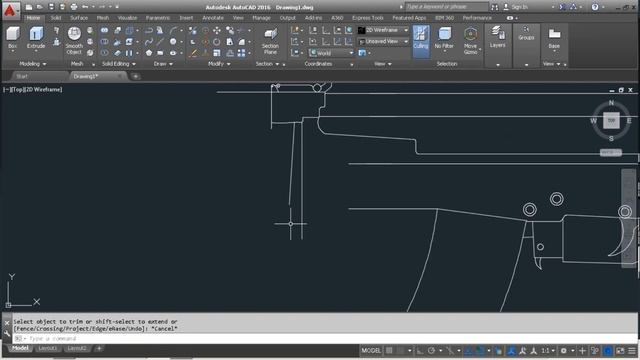This screenshot has height=360, width=640.
Task: Click the Array tool in Modify panel
Action: click(242, 53)
